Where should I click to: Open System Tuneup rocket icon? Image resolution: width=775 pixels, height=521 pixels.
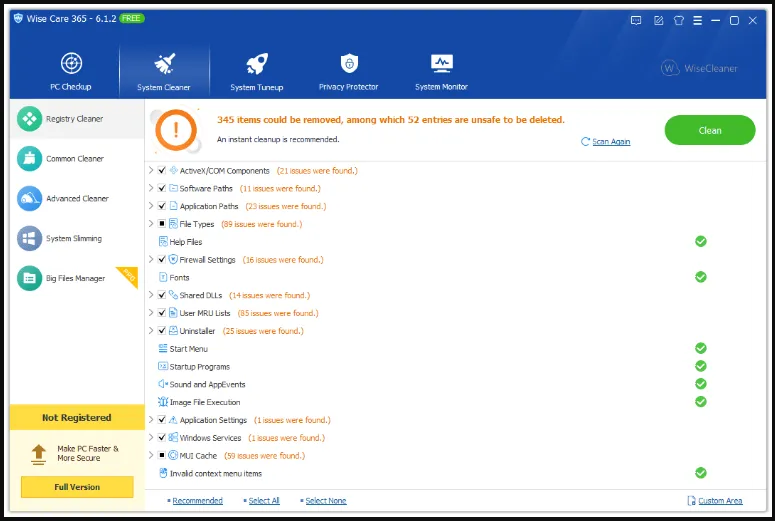[257, 64]
